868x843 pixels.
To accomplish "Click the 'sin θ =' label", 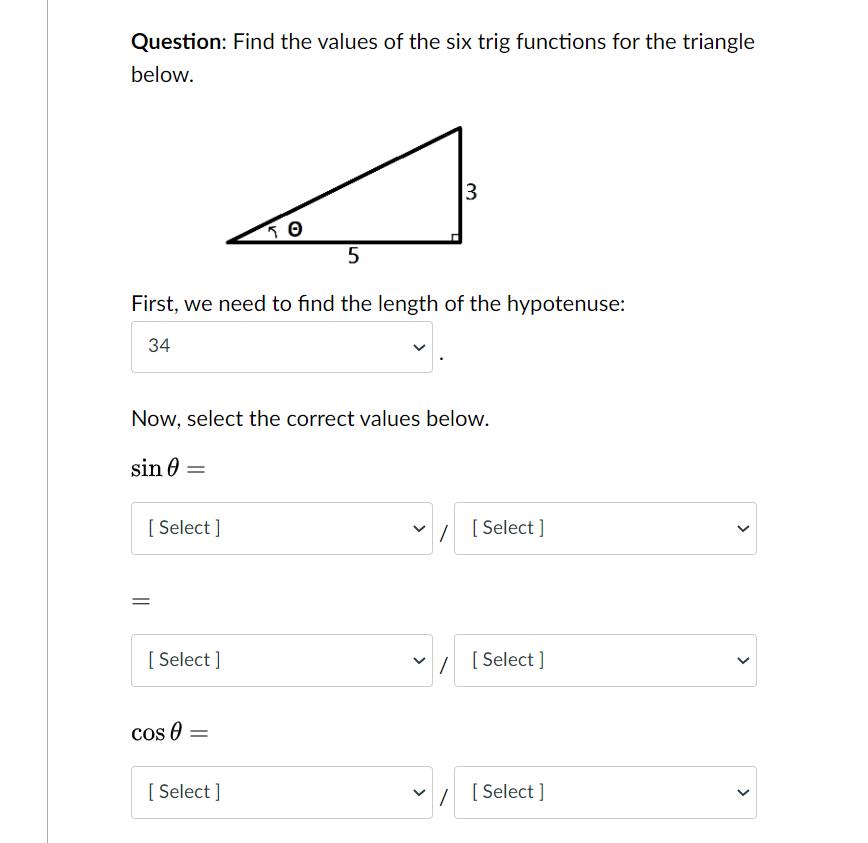I will point(167,468).
